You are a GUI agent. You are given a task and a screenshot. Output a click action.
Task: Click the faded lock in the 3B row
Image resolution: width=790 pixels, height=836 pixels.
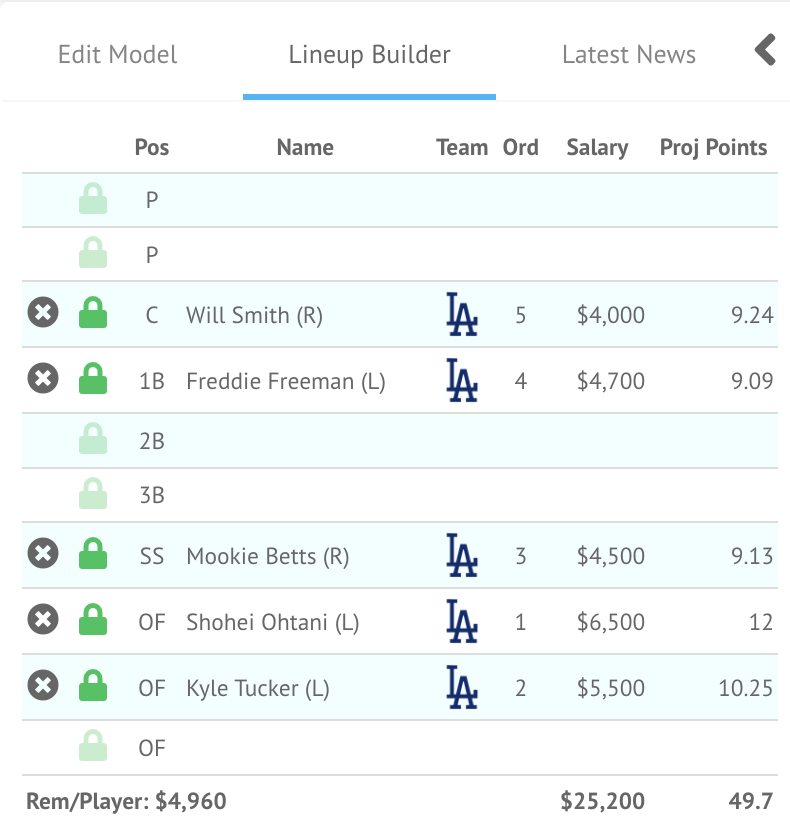tap(93, 494)
